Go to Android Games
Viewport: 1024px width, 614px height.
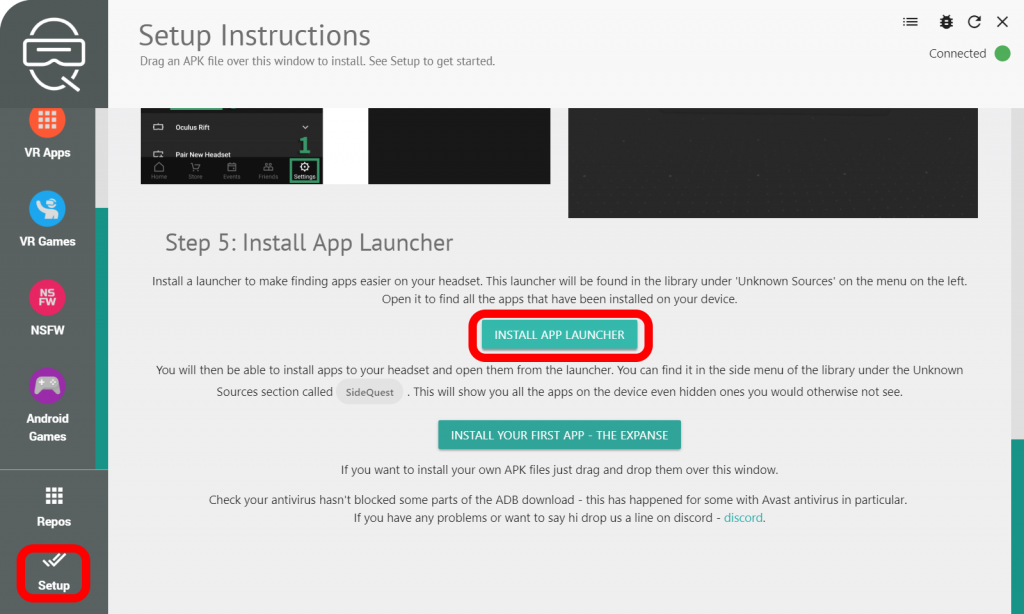coord(47,405)
